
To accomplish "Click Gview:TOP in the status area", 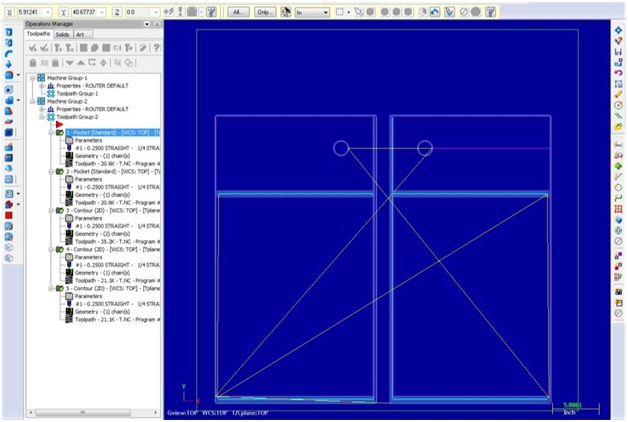I will pos(182,413).
